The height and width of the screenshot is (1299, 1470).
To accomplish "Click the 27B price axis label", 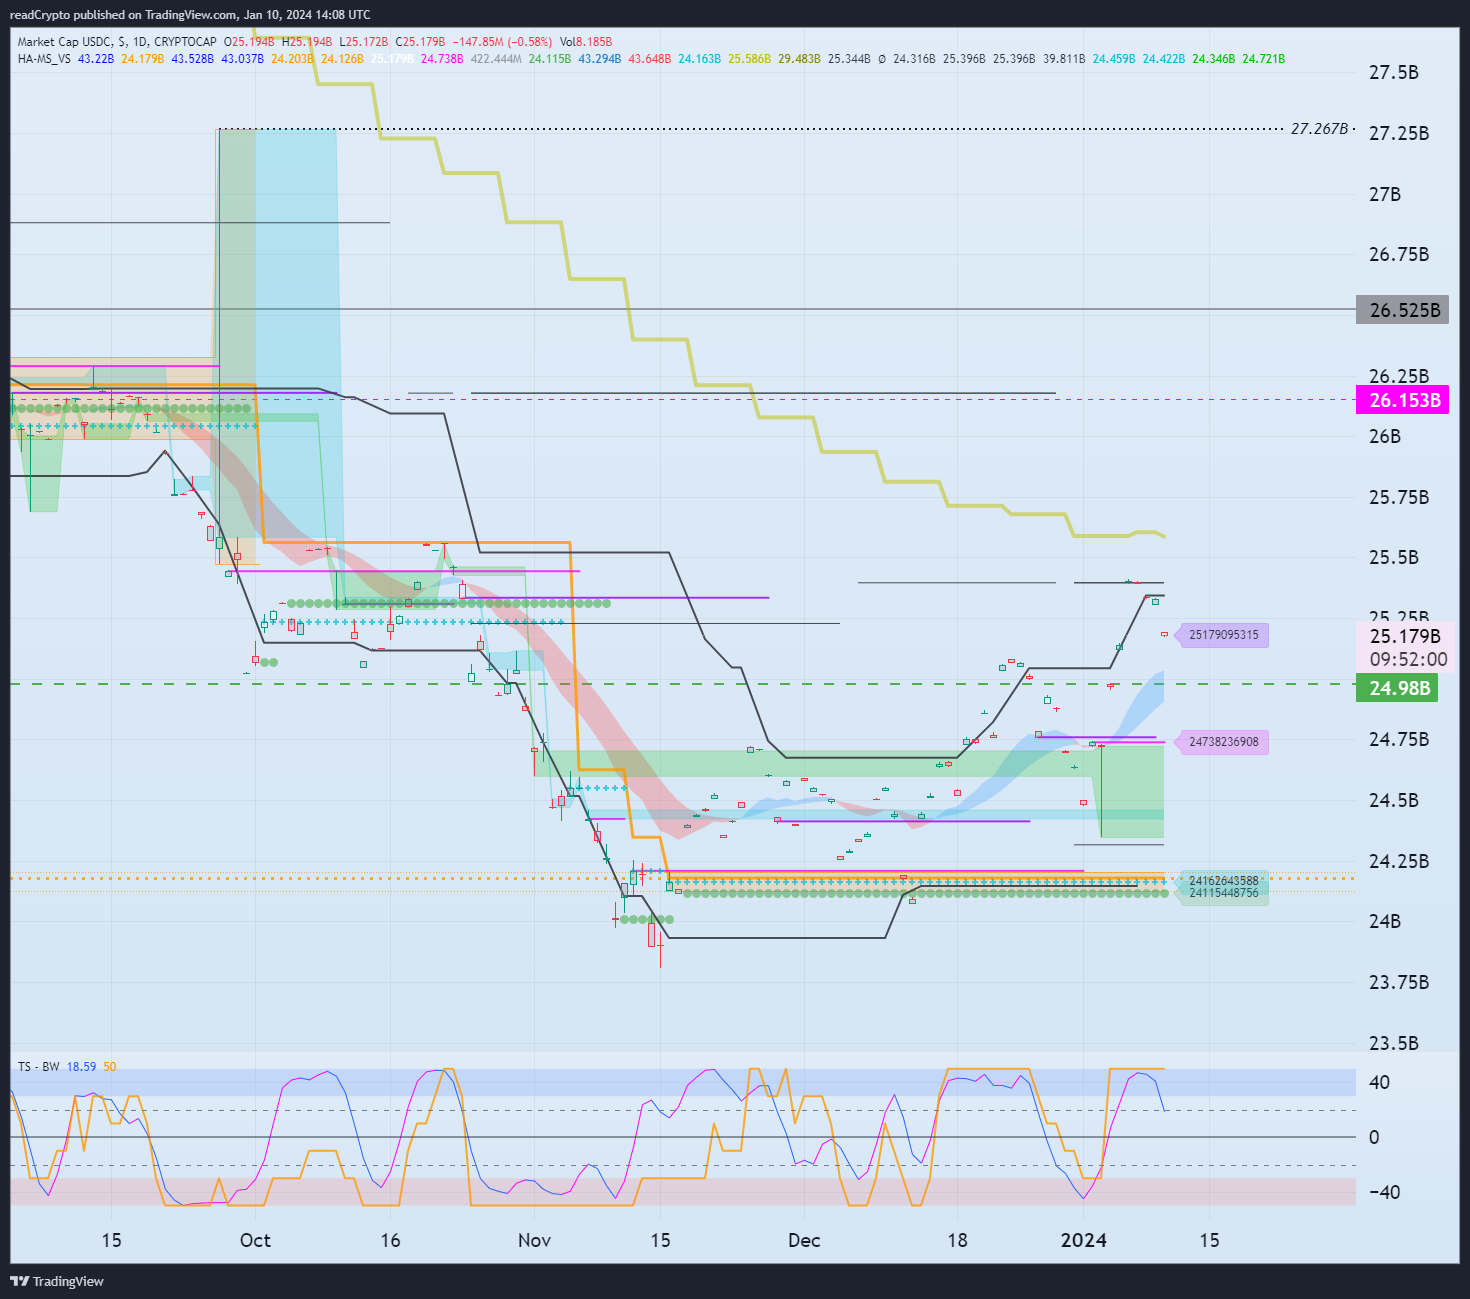I will click(x=1384, y=194).
